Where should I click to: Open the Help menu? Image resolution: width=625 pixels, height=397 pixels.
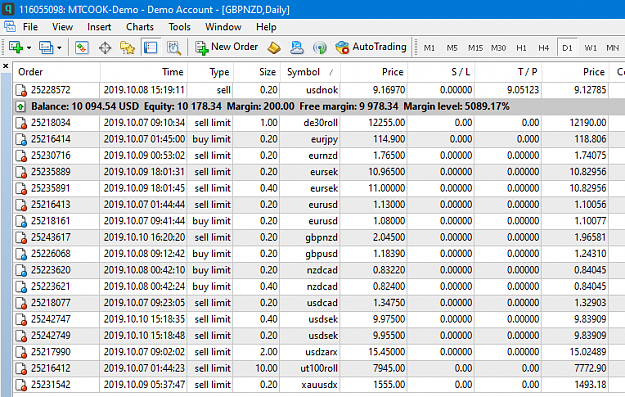click(266, 27)
